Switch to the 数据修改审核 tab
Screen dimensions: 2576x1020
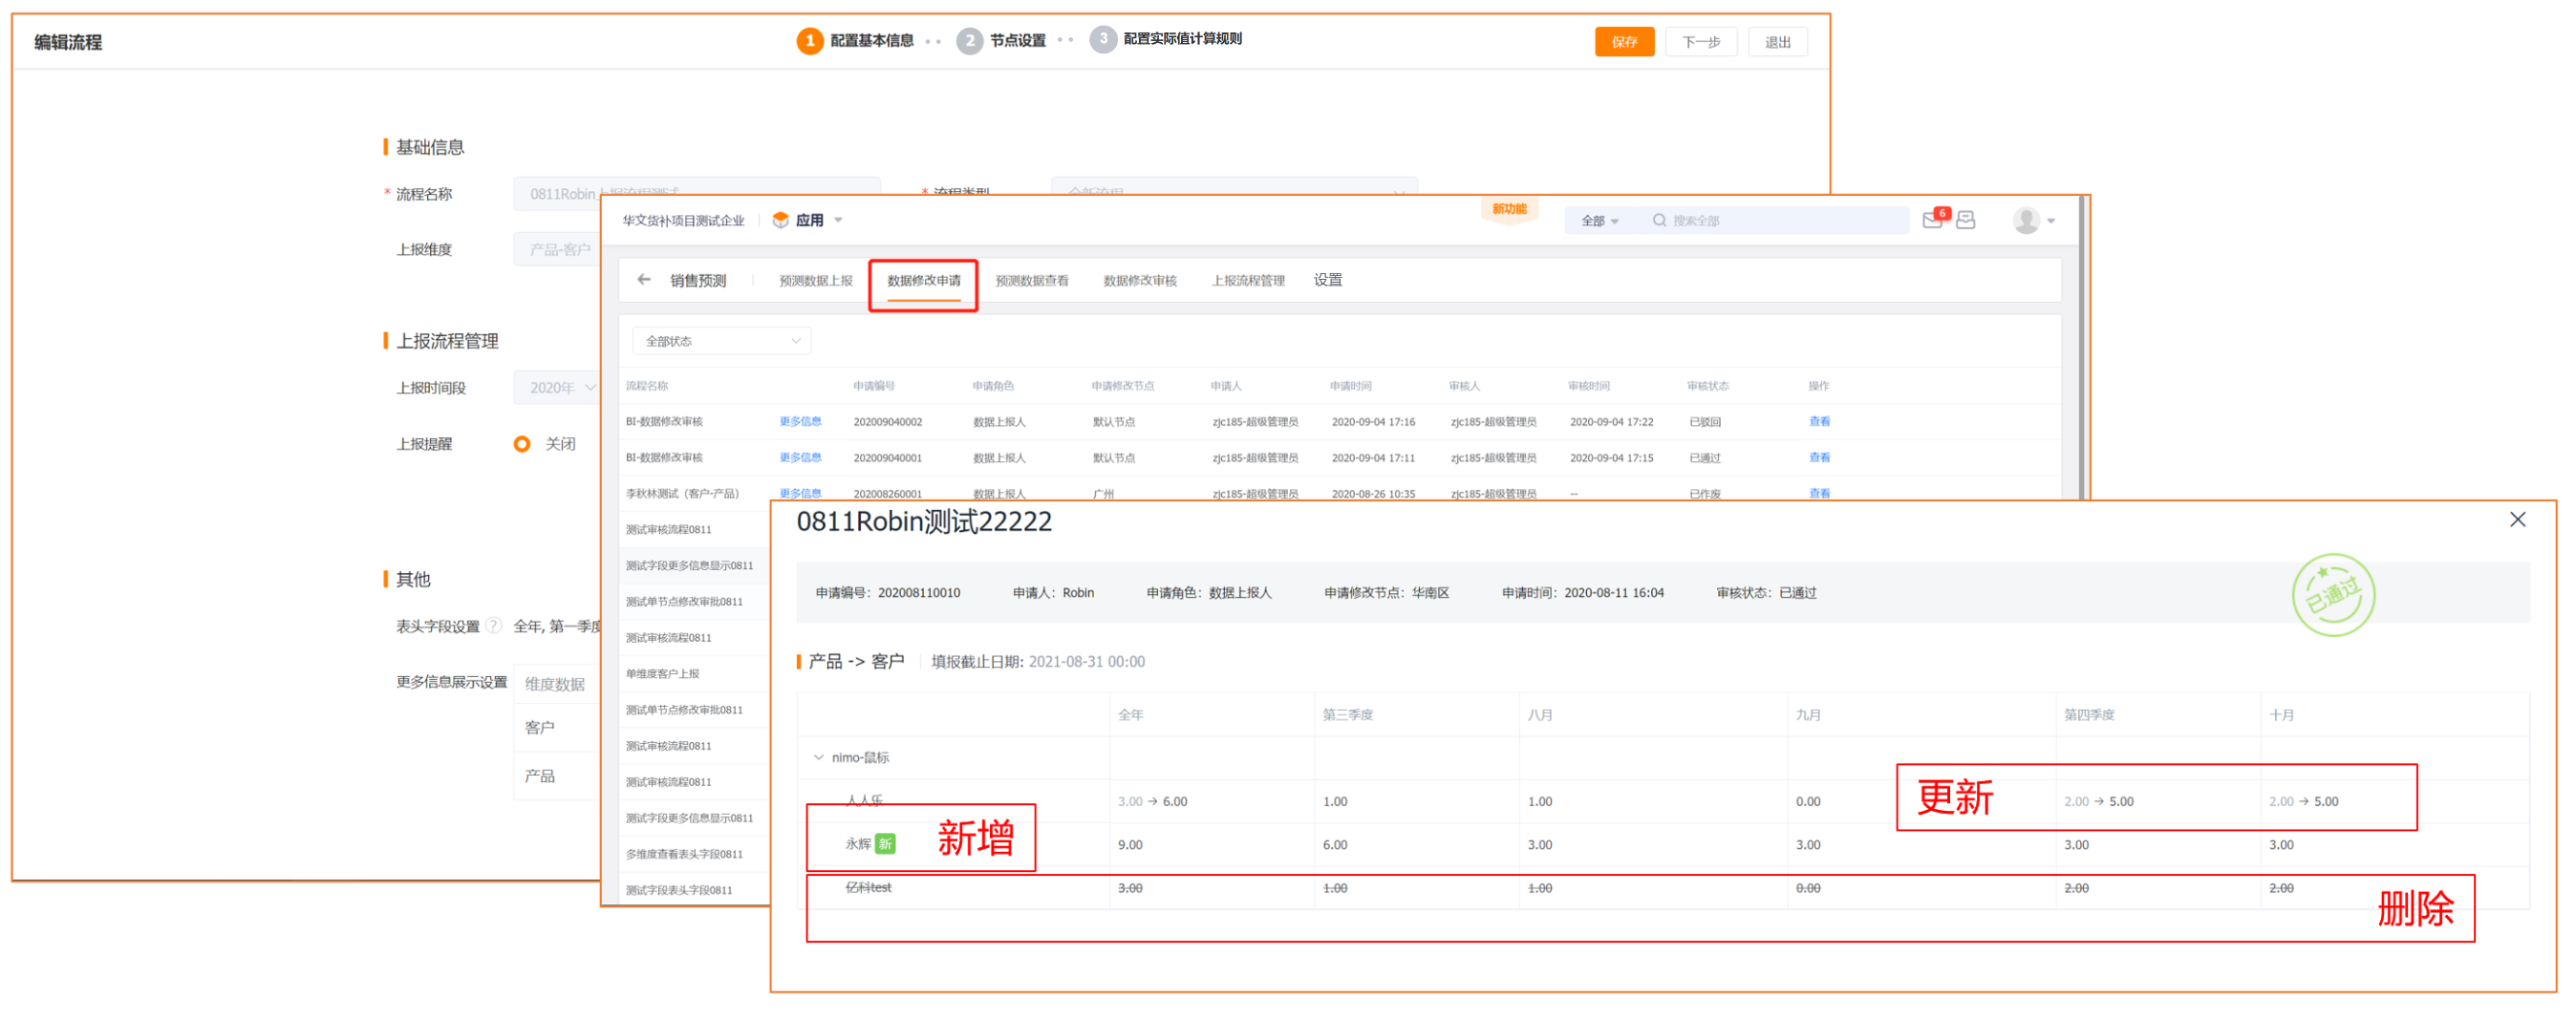coord(1139,281)
